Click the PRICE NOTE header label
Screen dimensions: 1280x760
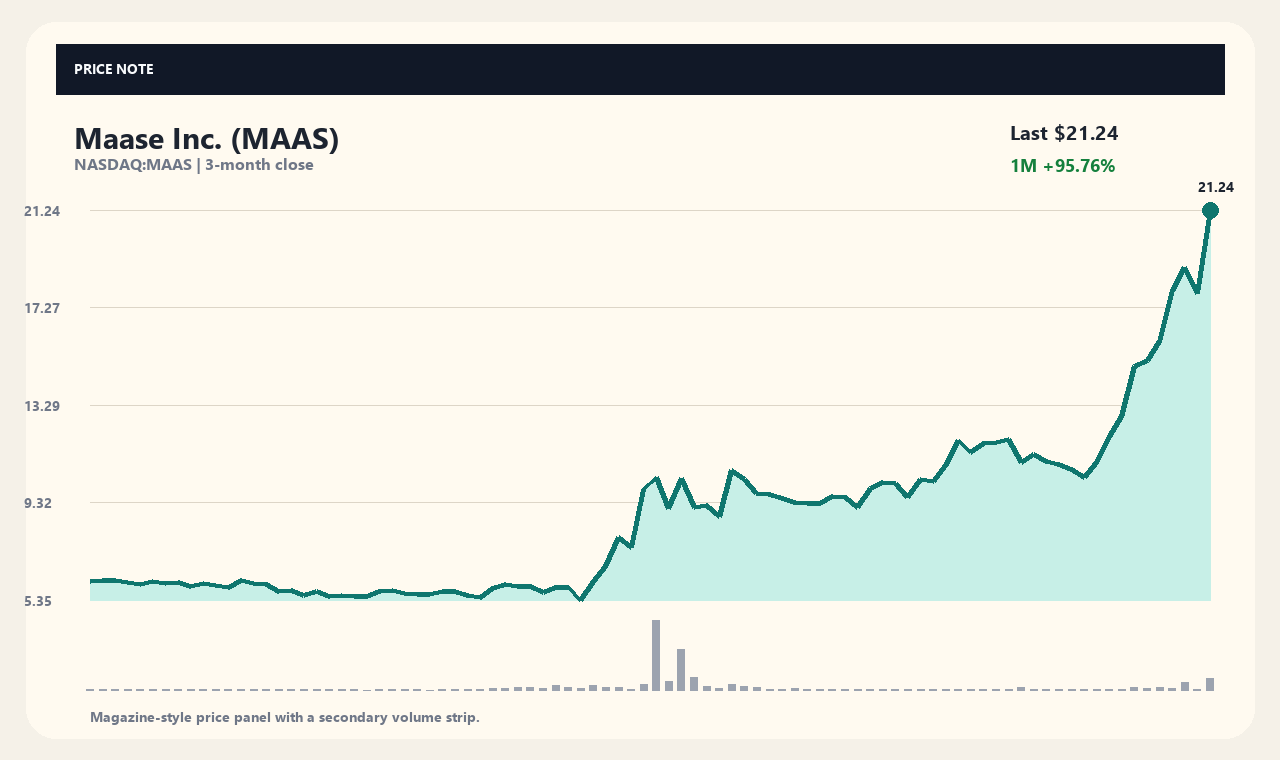coord(113,69)
